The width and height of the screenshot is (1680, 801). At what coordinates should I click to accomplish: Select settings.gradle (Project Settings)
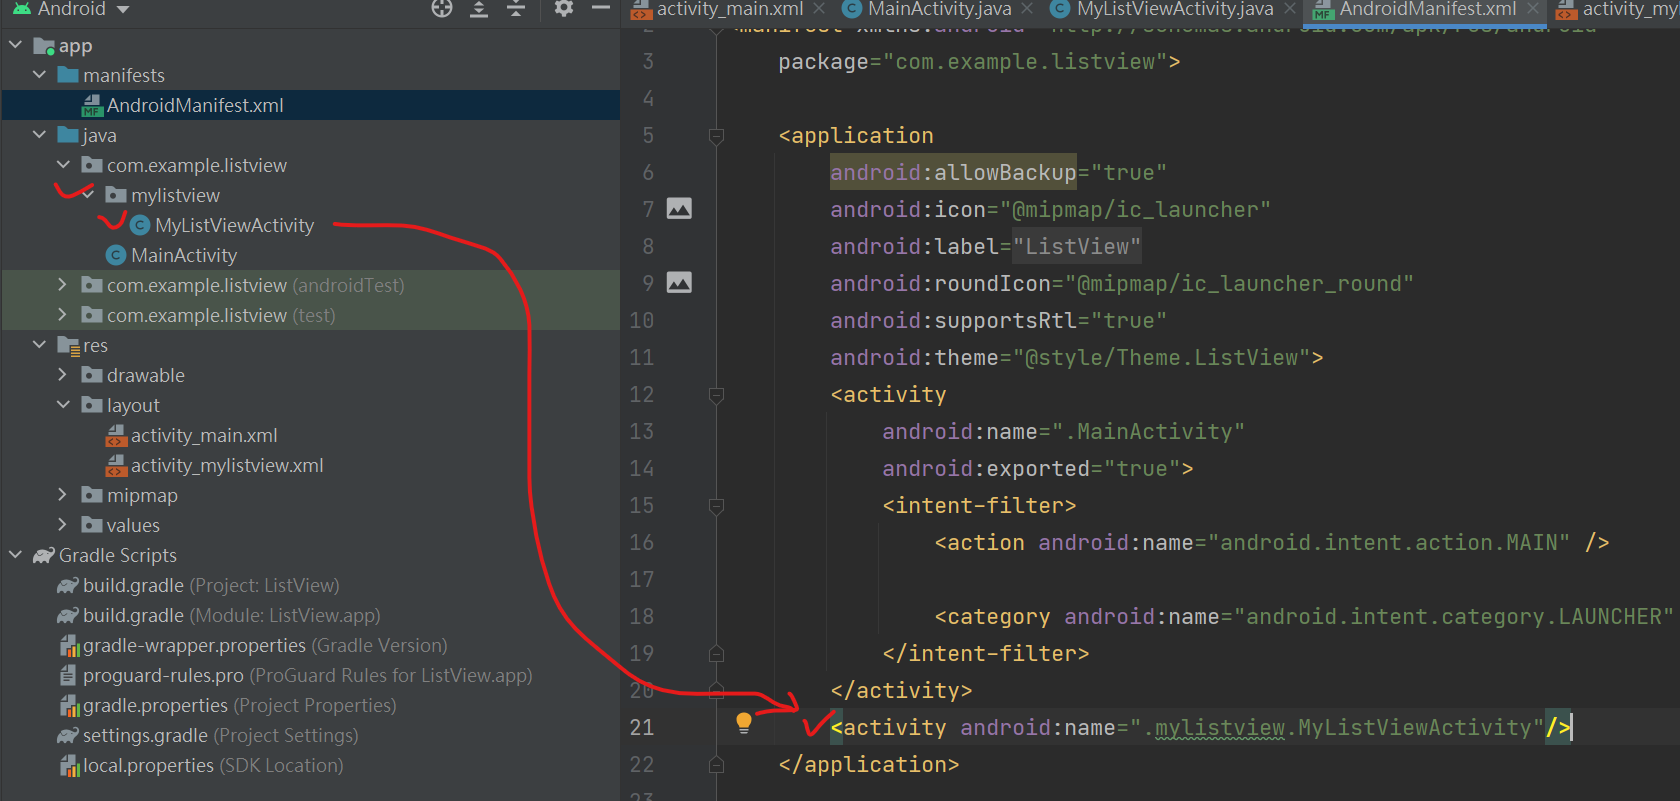click(x=220, y=735)
